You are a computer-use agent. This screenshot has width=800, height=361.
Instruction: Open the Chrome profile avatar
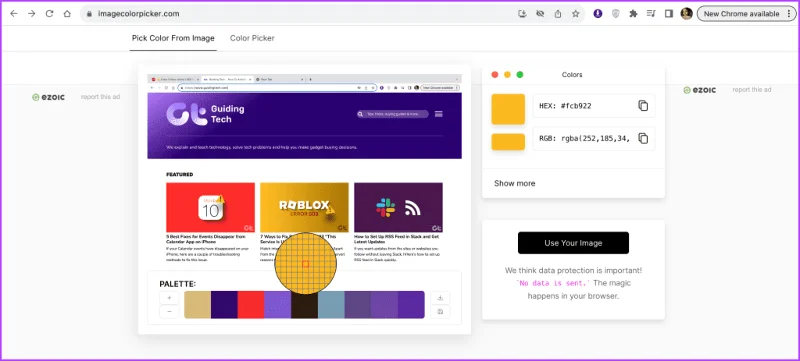686,14
